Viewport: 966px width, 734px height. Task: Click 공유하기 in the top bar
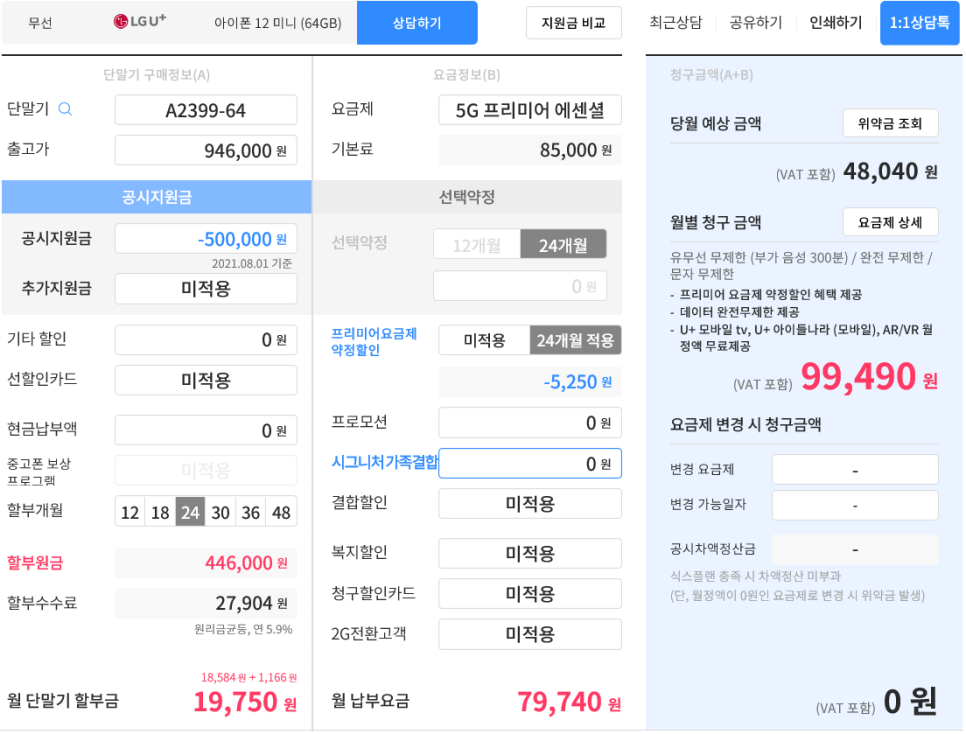[x=756, y=23]
